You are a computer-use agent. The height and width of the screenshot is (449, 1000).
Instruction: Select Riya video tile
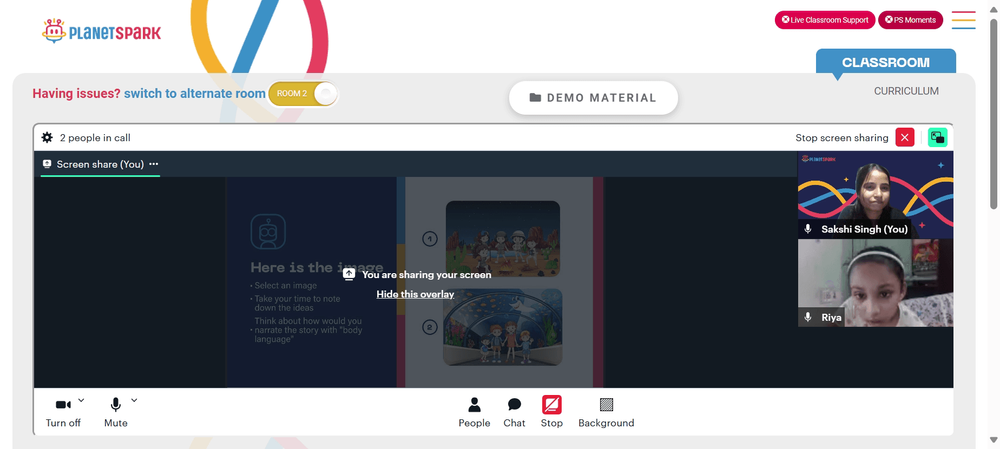click(x=875, y=283)
